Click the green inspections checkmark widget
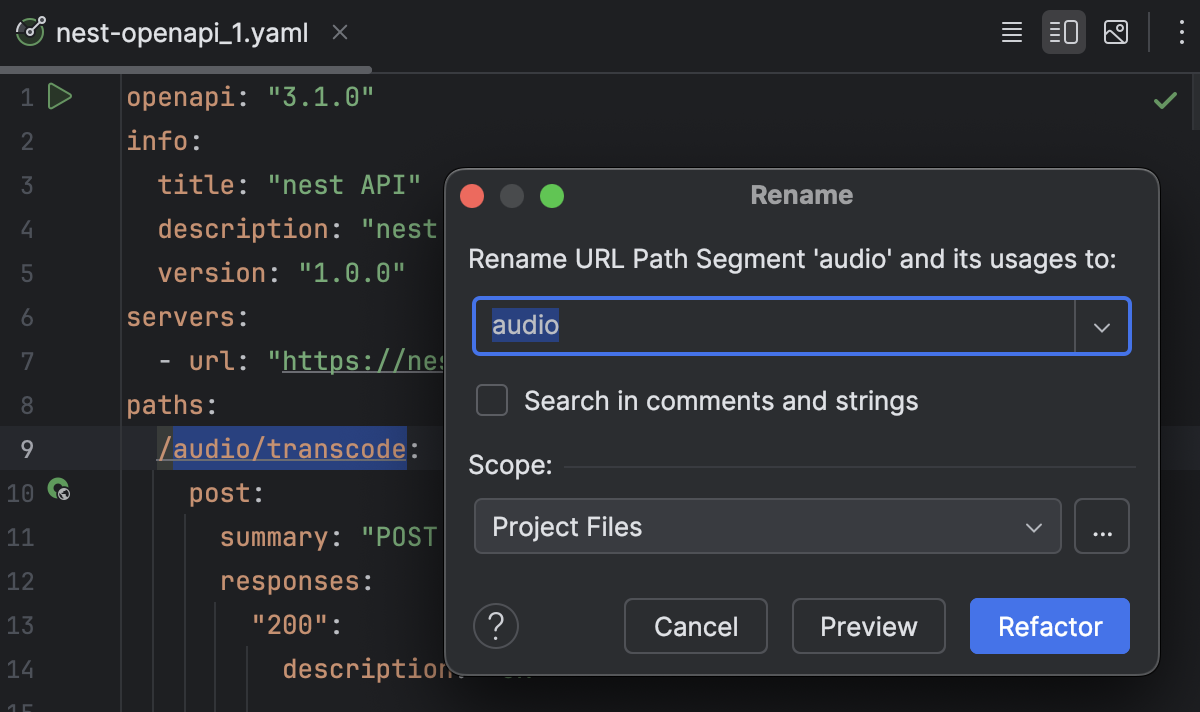This screenshot has width=1200, height=712. point(1164,98)
